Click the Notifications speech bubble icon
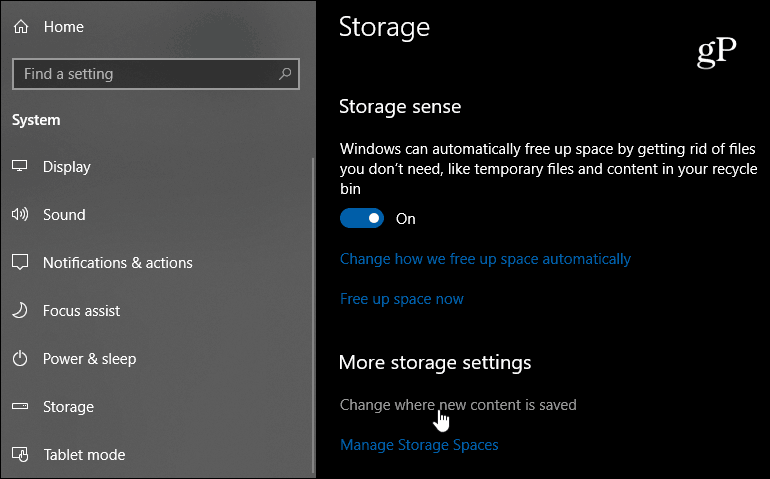The height and width of the screenshot is (479, 770). click(x=20, y=262)
